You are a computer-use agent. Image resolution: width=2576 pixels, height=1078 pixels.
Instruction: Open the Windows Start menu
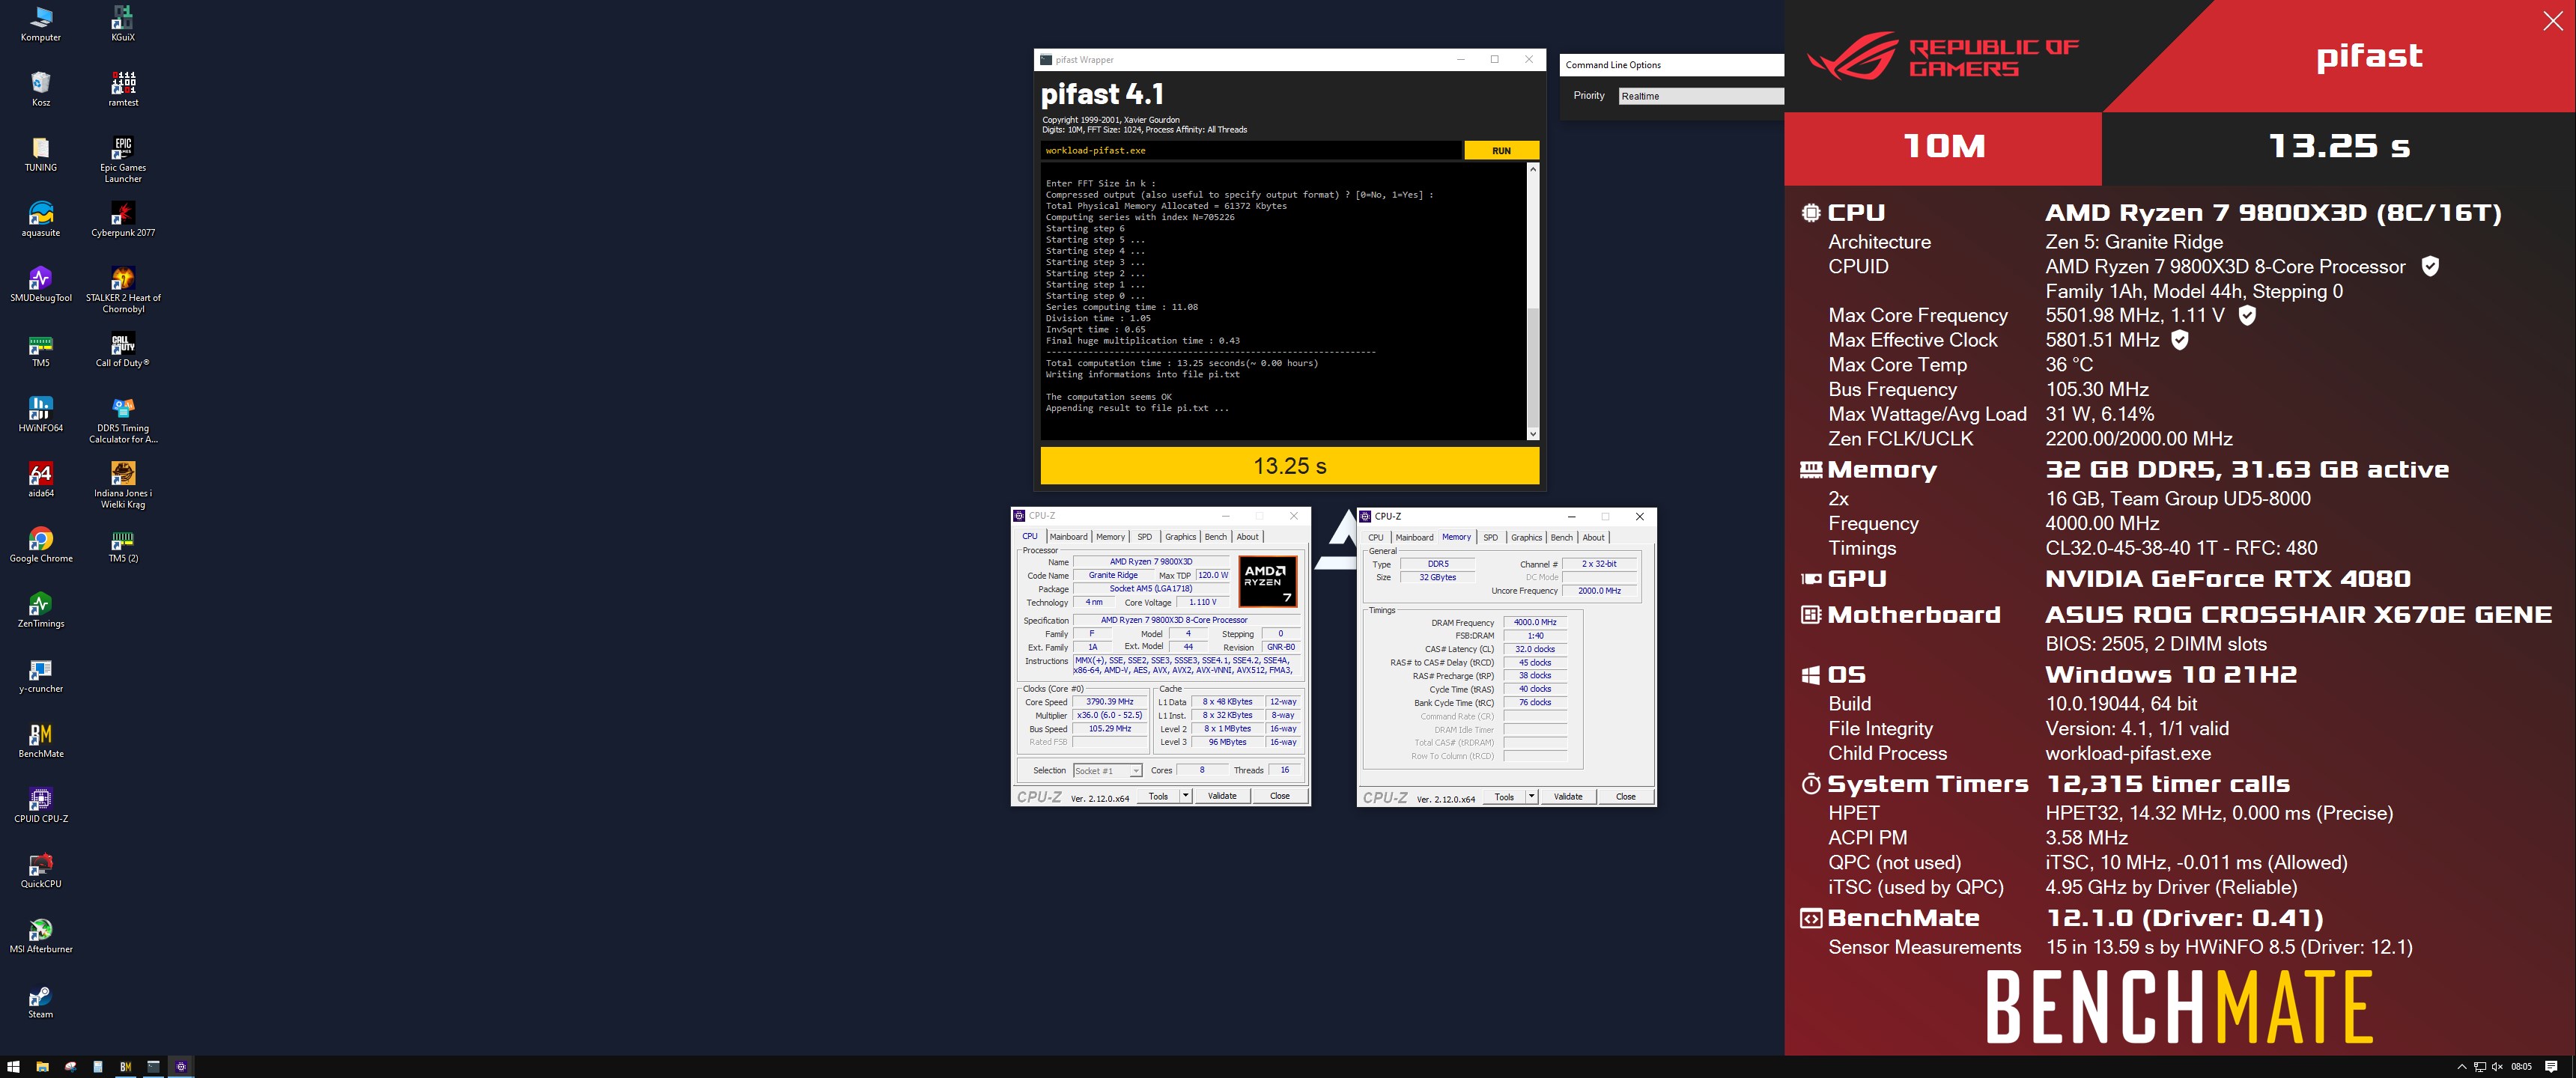(x=13, y=1067)
